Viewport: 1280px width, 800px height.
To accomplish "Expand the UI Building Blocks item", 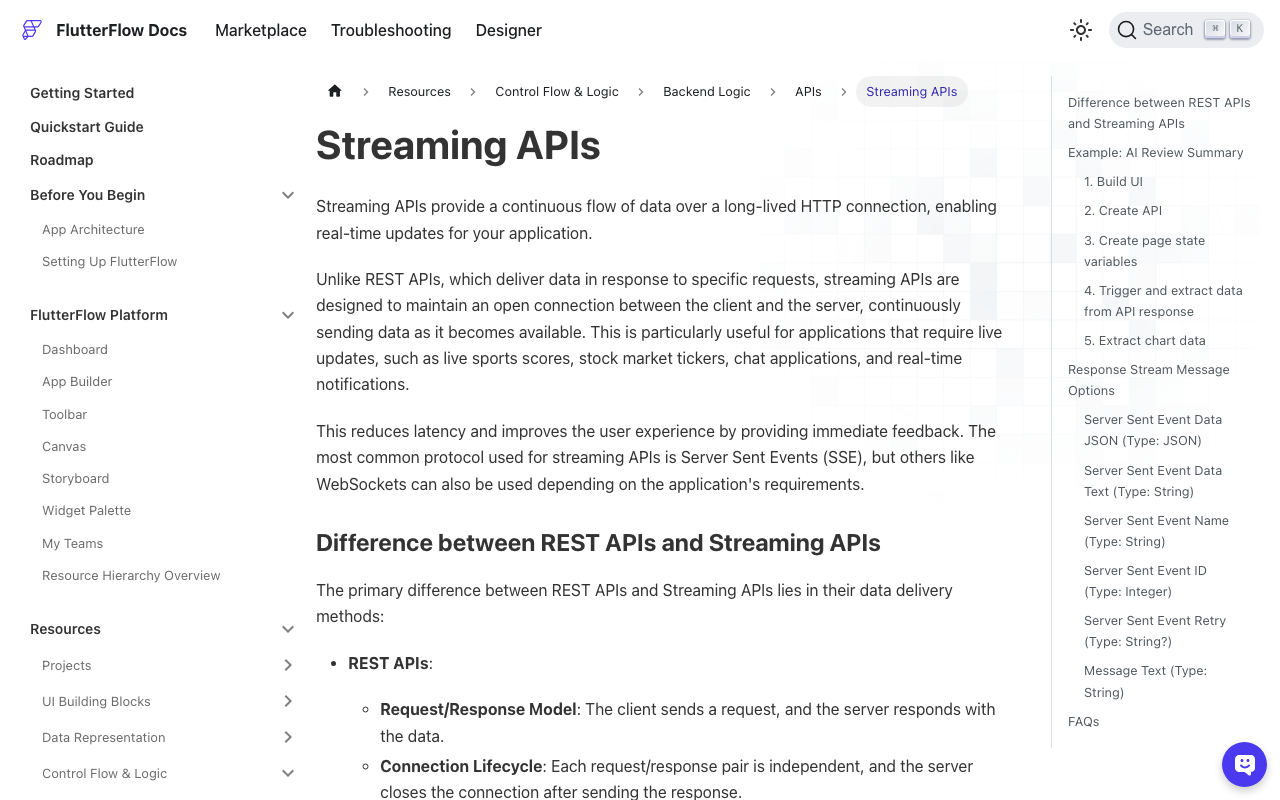I will point(288,701).
